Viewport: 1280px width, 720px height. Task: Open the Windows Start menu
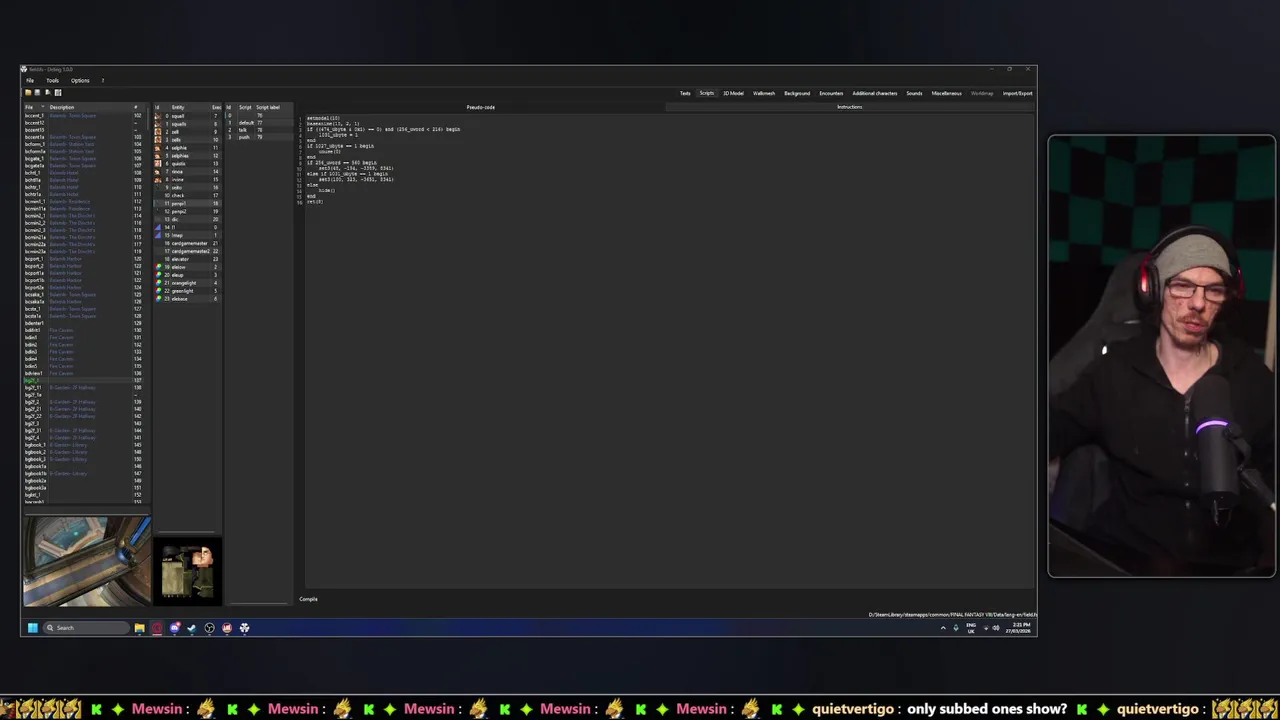(33, 628)
